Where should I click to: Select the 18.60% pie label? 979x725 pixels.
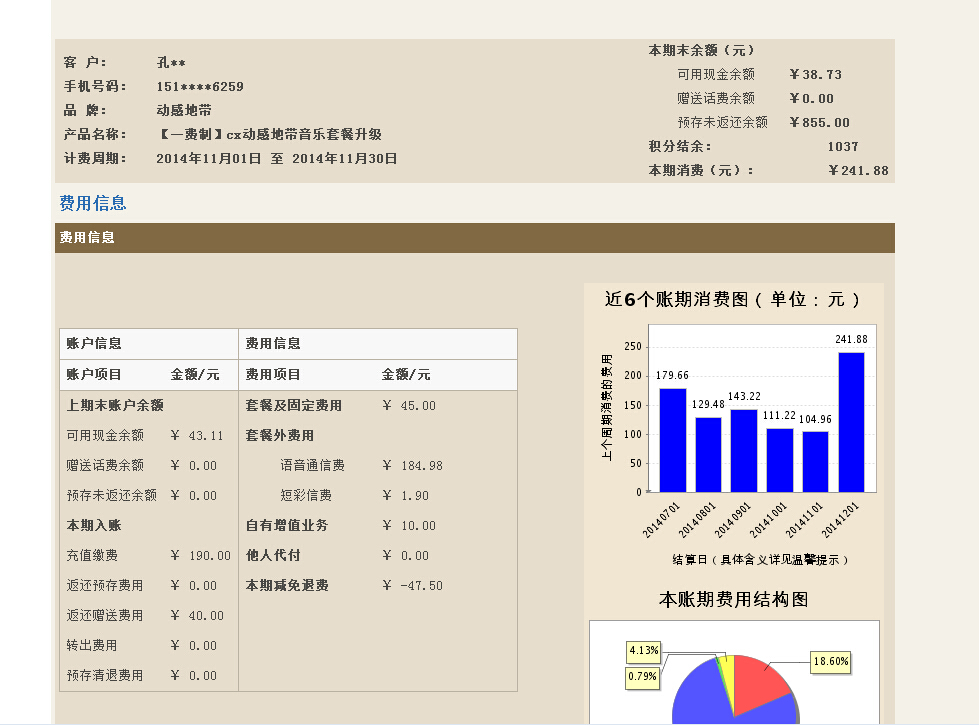pyautogui.click(x=830, y=661)
